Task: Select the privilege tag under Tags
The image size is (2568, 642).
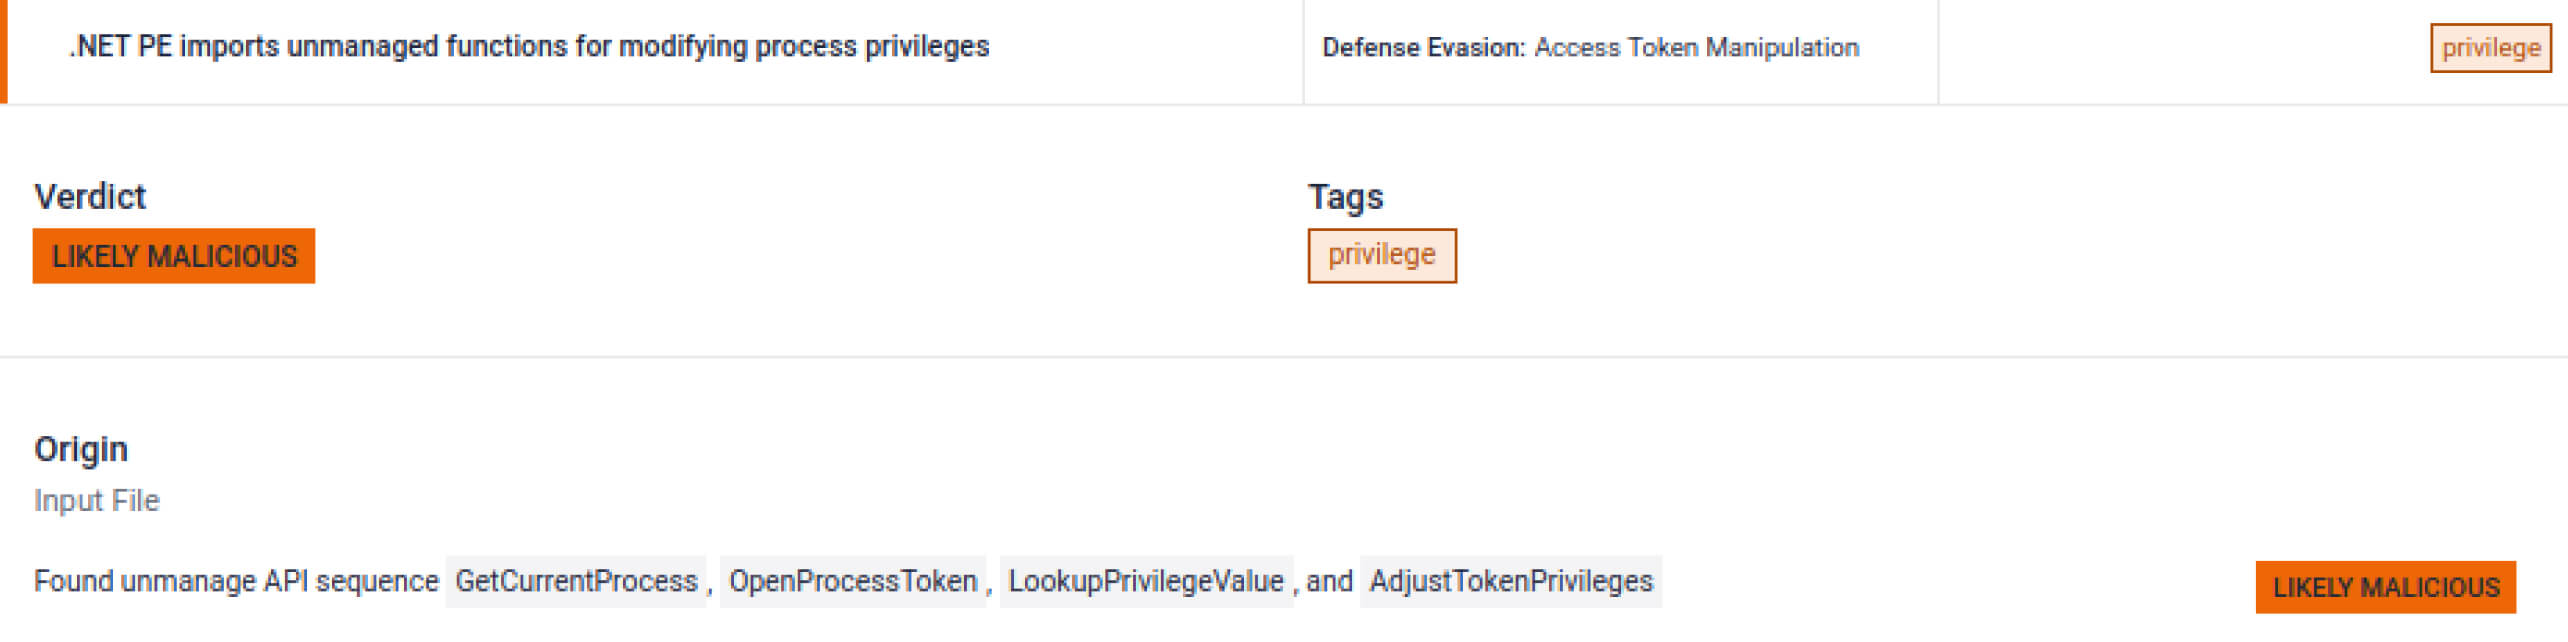Action: (x=1381, y=256)
